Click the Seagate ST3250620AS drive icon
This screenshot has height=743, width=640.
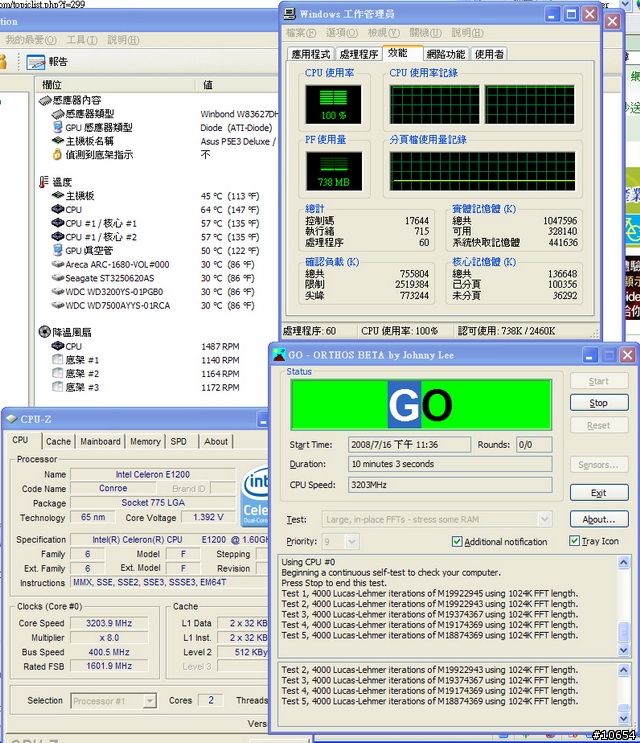[x=58, y=278]
